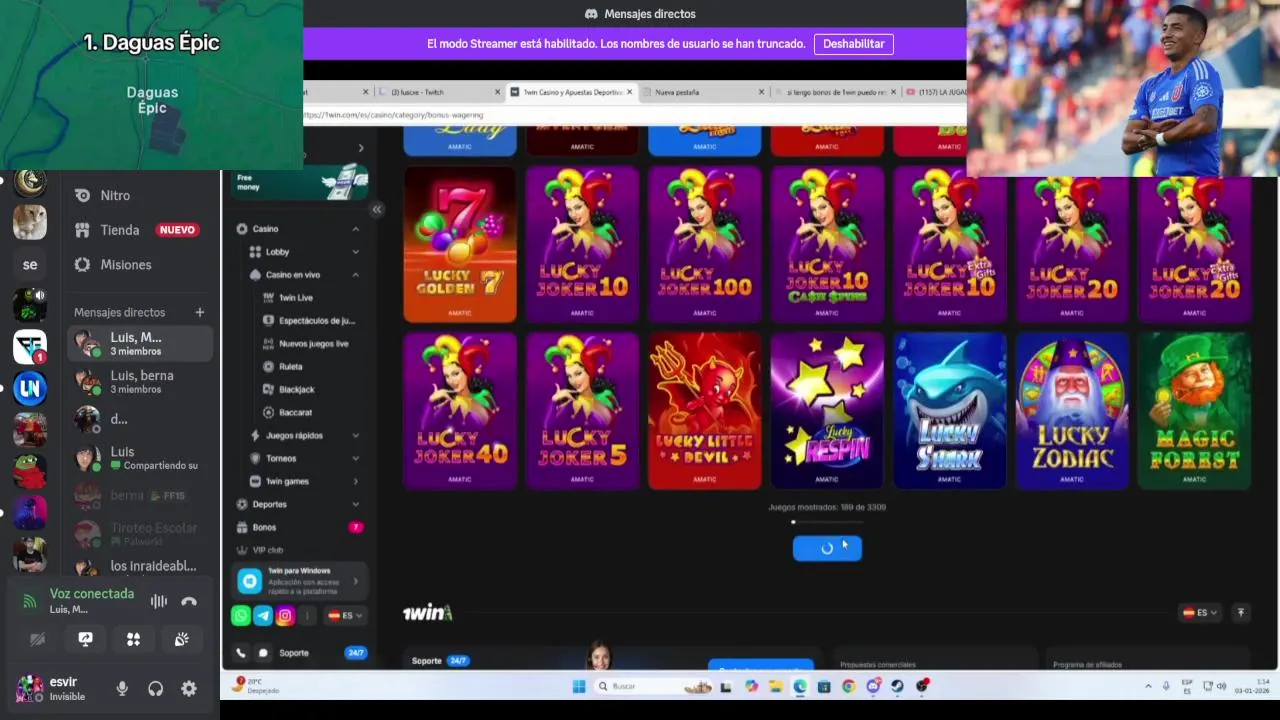Image resolution: width=1280 pixels, height=720 pixels.
Task: Switch to the Nueva pestaña browser tab
Action: (x=705, y=92)
